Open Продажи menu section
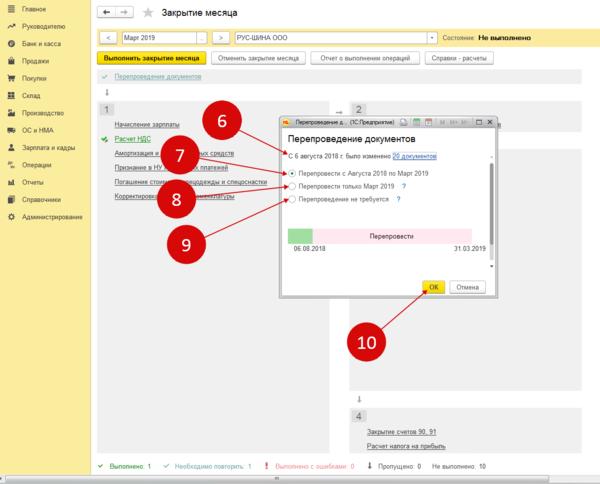This screenshot has width=600, height=484. (x=35, y=61)
